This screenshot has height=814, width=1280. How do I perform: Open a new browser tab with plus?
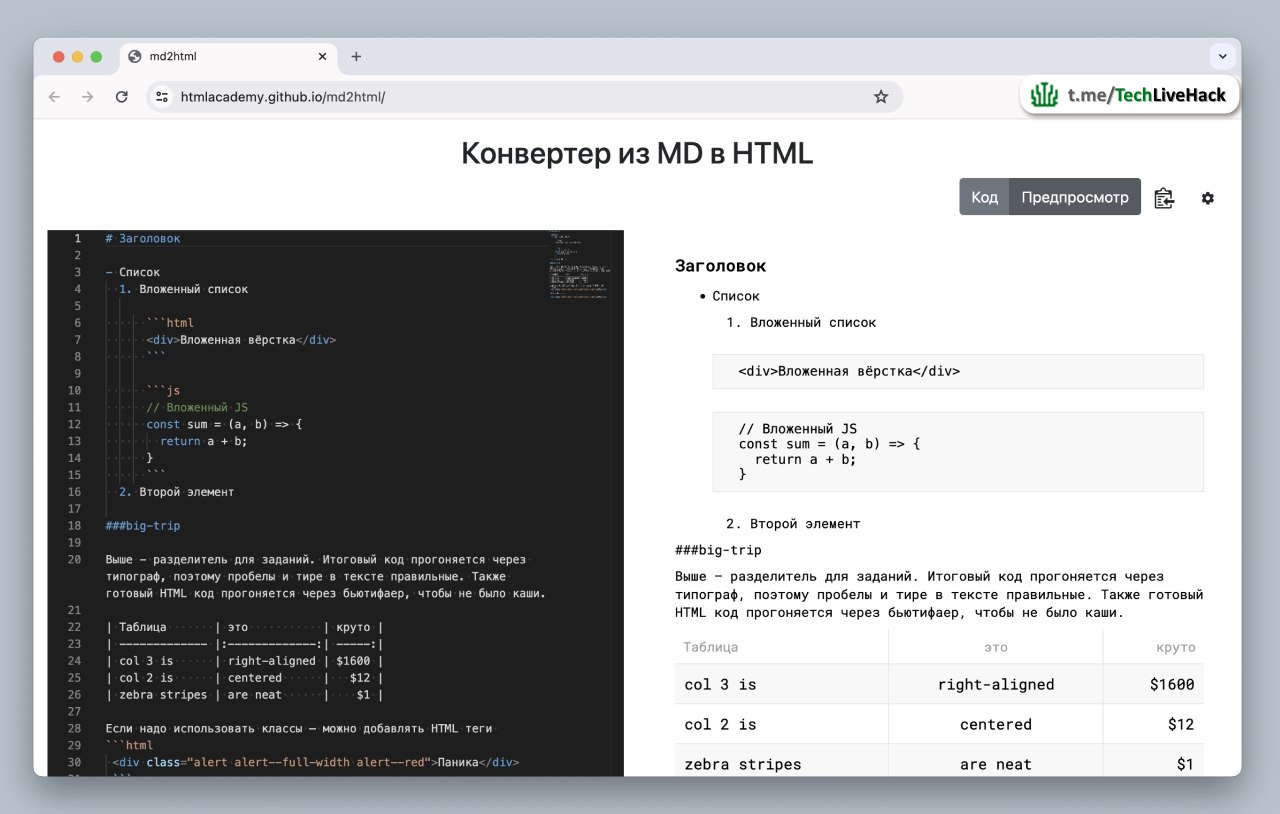pos(356,57)
